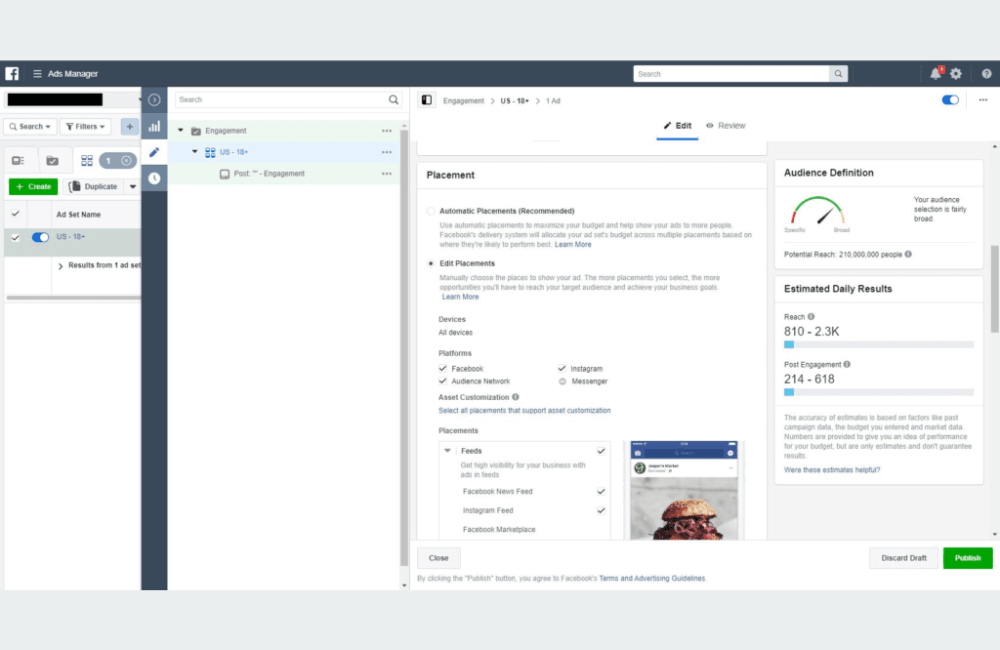Screen dimensions: 1000x650
Task: Collapse the Feeds placements group
Action: (448, 451)
